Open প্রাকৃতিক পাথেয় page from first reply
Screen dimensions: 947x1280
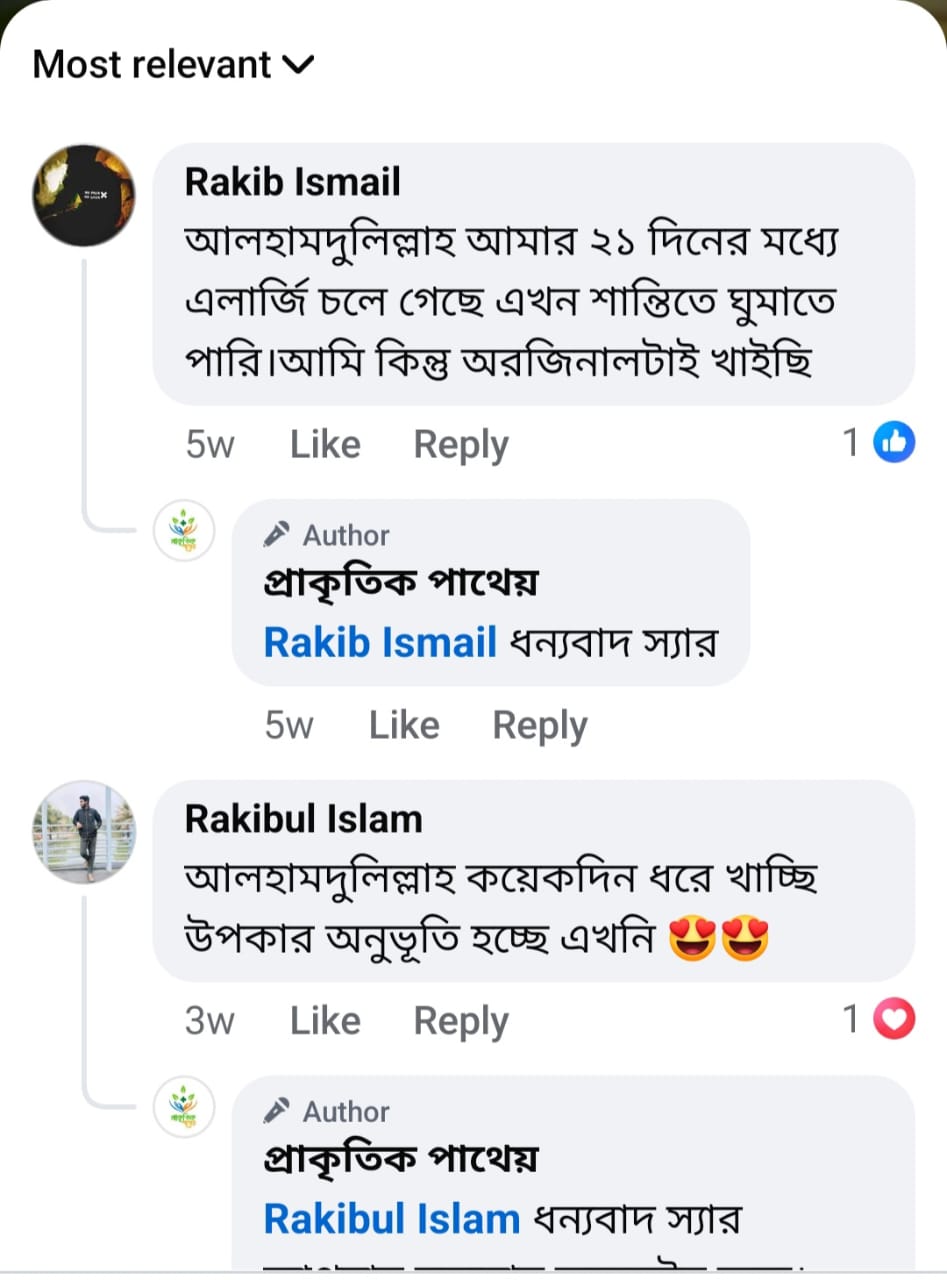[x=400, y=583]
